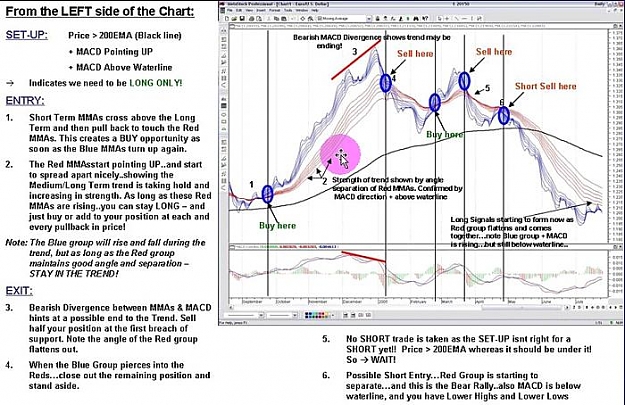The height and width of the screenshot is (405, 625).
Task: Pick a color from bottom color palette
Action: point(317,315)
